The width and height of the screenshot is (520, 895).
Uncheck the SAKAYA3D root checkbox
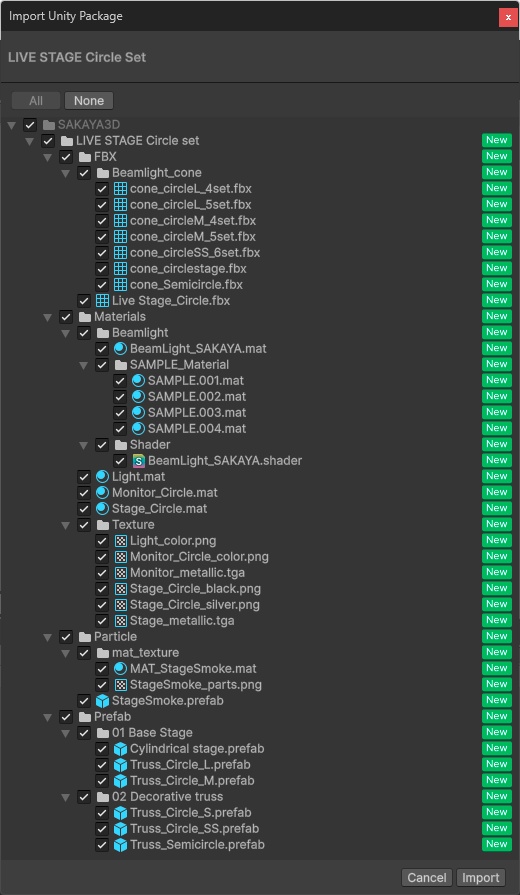[x=30, y=124]
